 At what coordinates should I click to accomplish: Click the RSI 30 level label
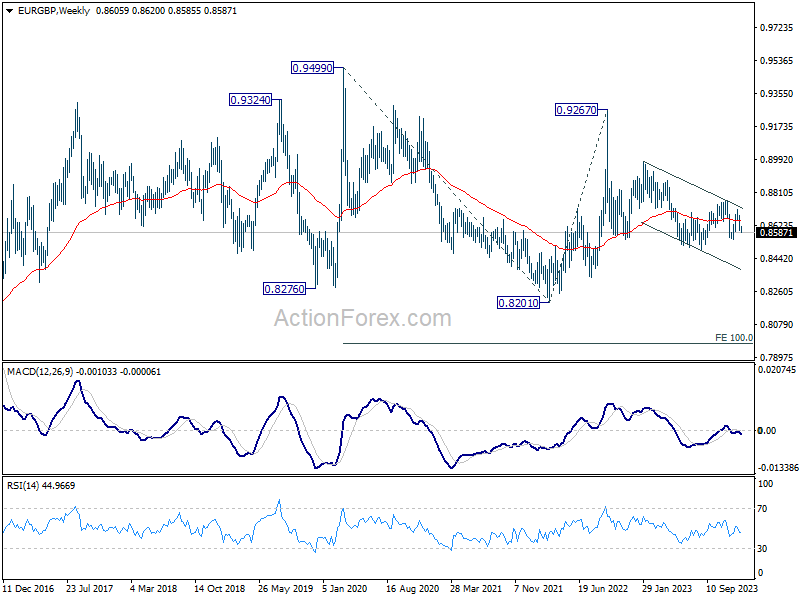point(762,548)
